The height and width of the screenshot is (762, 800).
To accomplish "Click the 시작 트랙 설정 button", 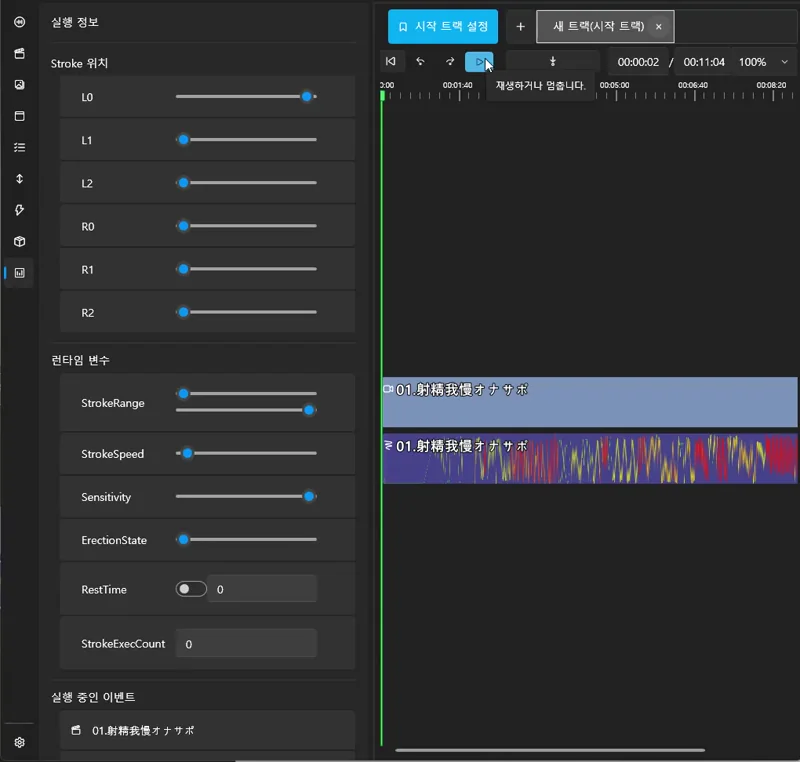I will coord(443,26).
